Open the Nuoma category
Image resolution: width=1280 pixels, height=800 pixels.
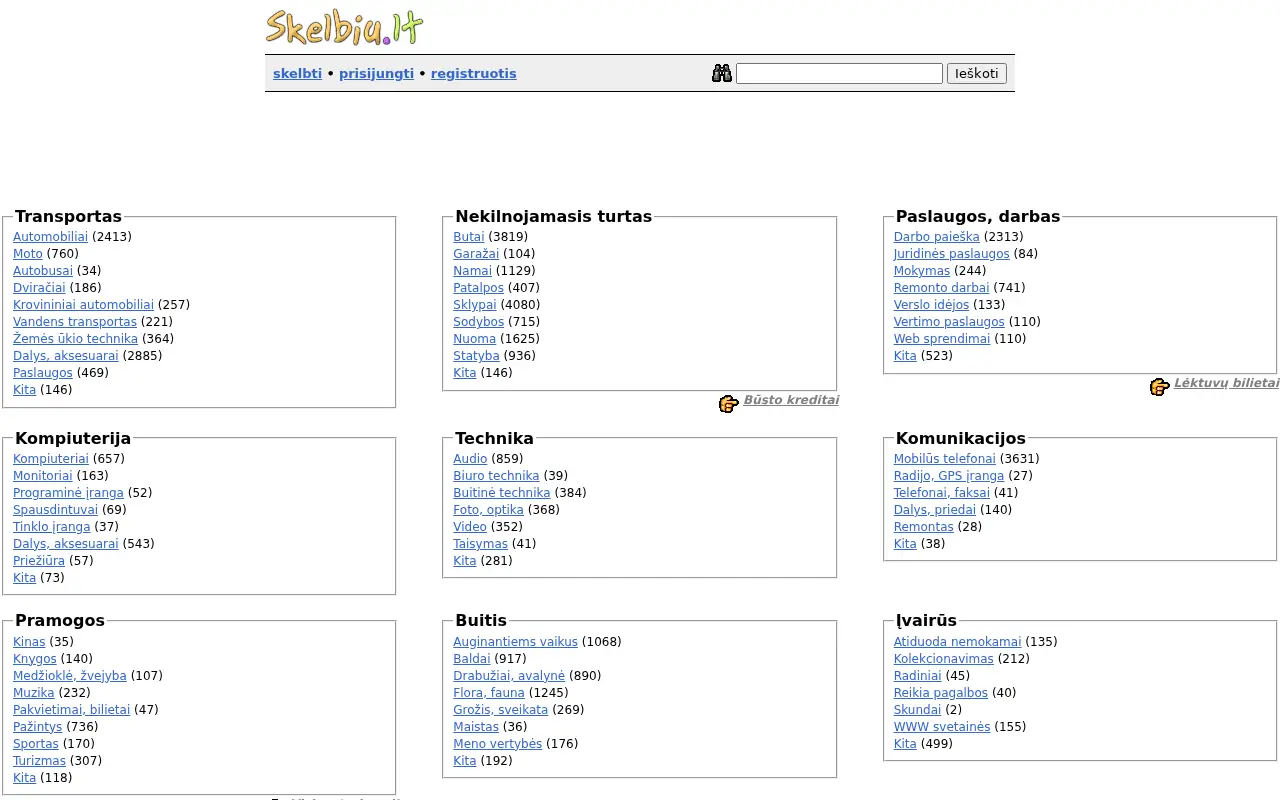tap(475, 339)
